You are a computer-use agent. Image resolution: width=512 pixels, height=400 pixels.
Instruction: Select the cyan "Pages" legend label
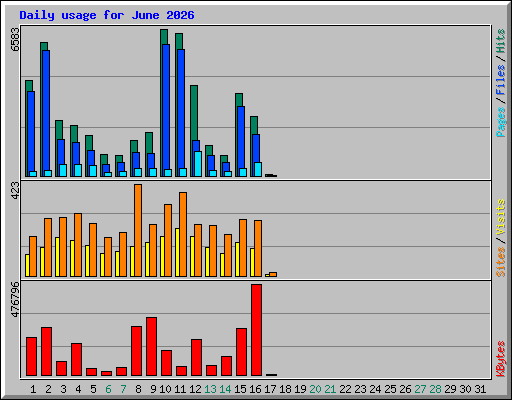pyautogui.click(x=501, y=122)
